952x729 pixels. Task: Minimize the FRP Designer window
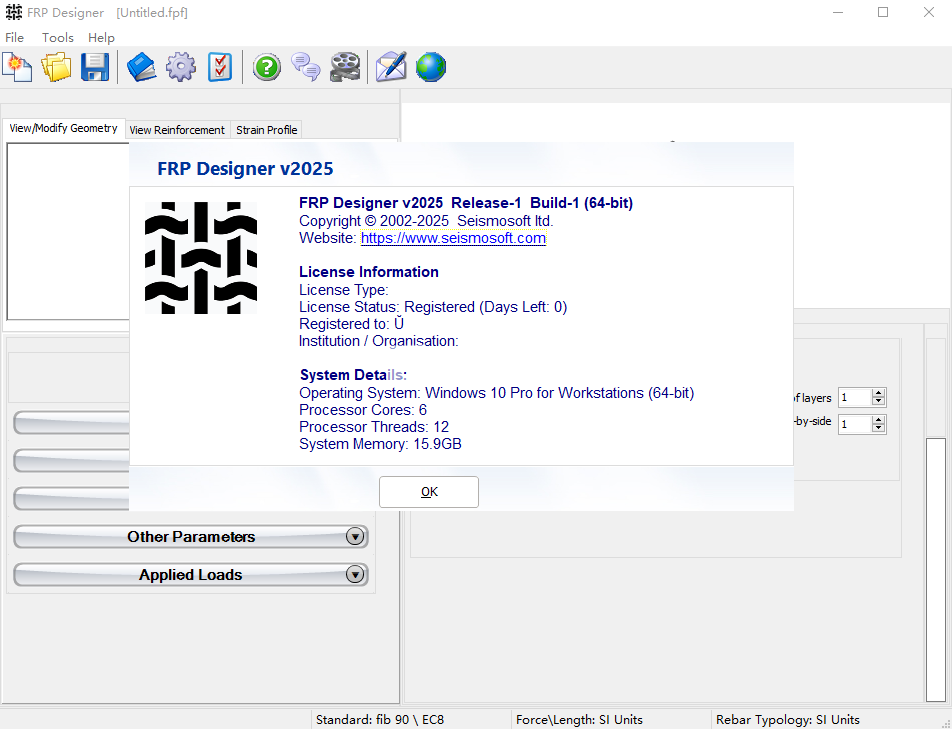pyautogui.click(x=838, y=12)
